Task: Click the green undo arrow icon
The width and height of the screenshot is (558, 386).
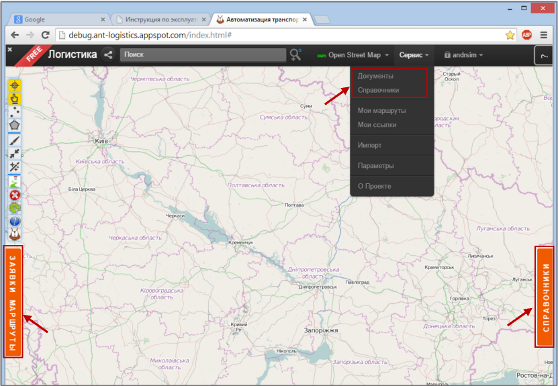Action: click(x=15, y=208)
